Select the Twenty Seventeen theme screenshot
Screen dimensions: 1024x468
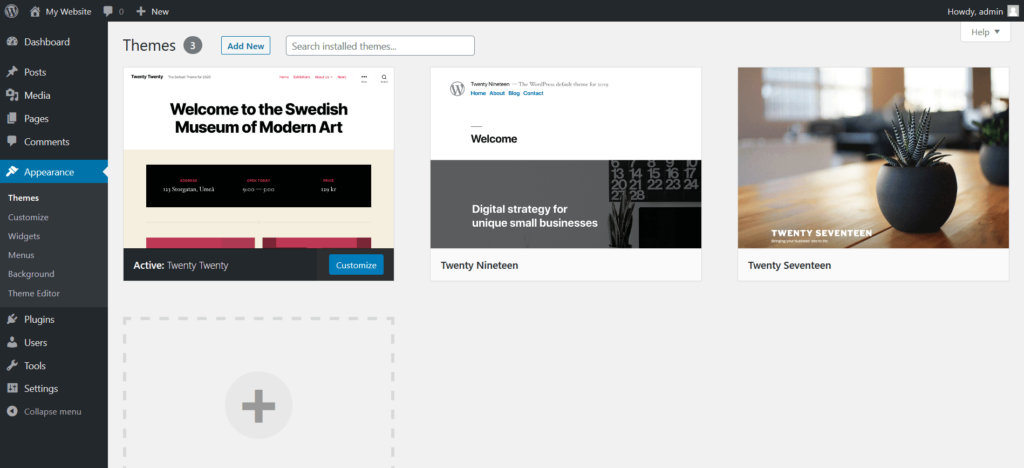pyautogui.click(x=873, y=158)
